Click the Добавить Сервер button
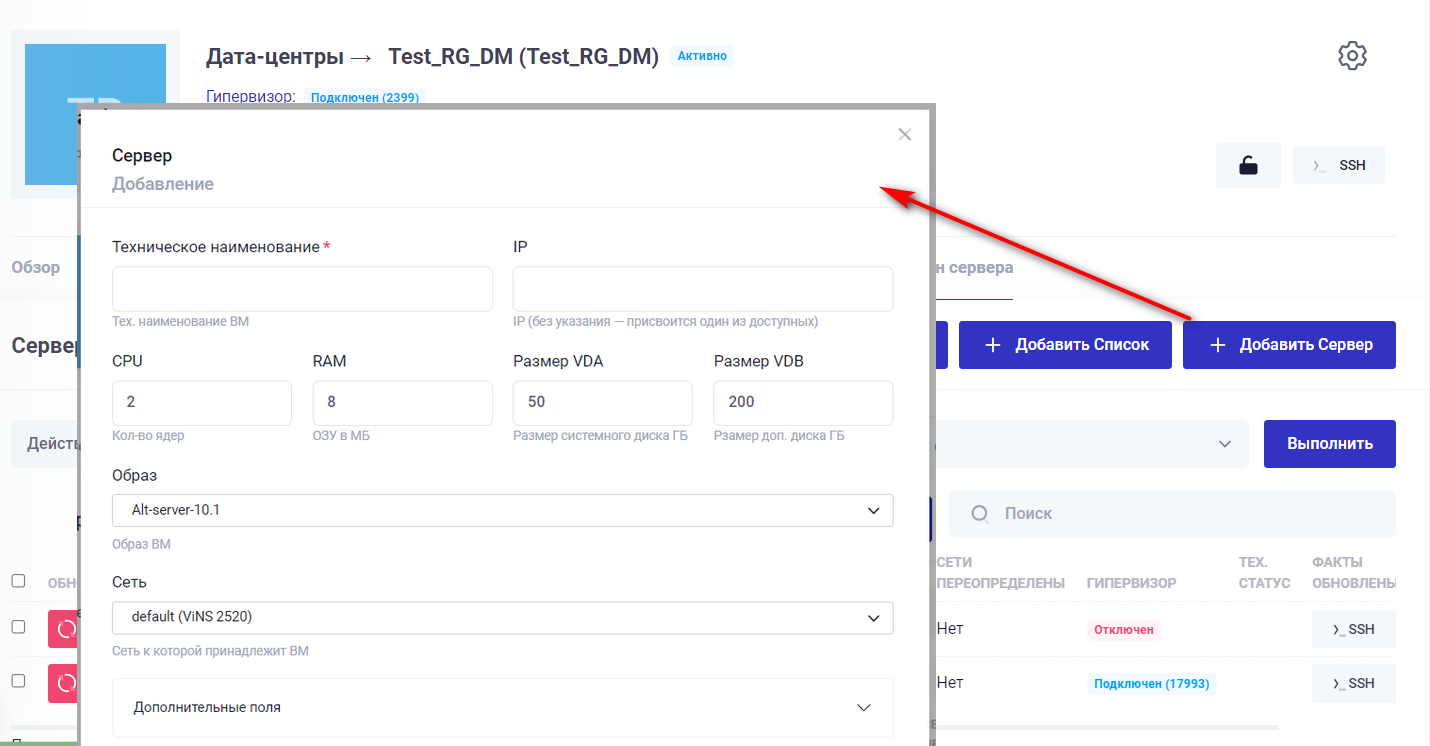Viewport: 1430px width, 746px height. 1289,345
